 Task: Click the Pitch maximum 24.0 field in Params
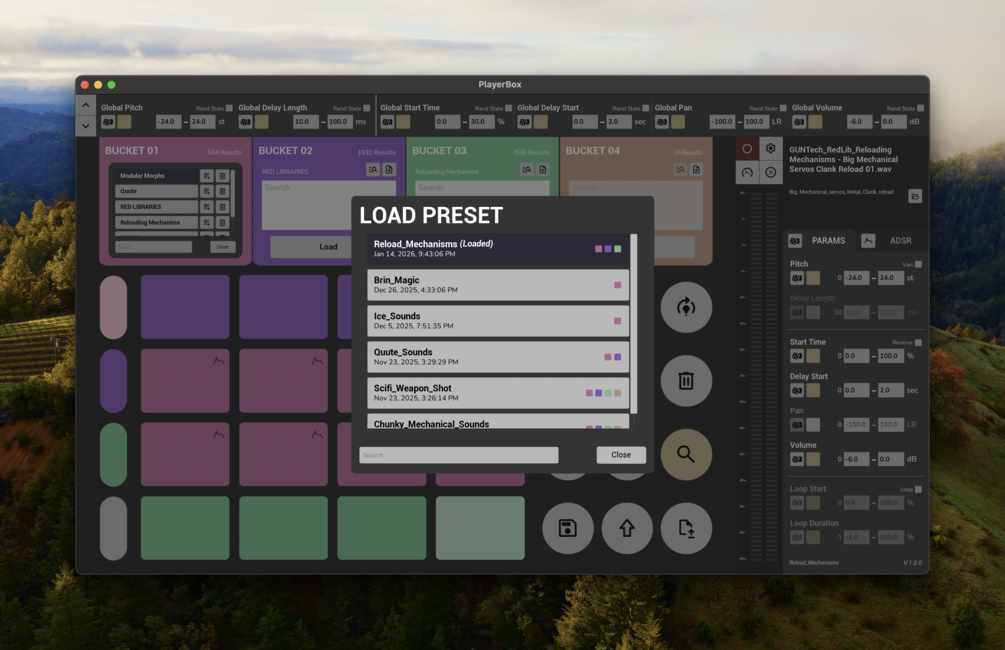point(890,278)
